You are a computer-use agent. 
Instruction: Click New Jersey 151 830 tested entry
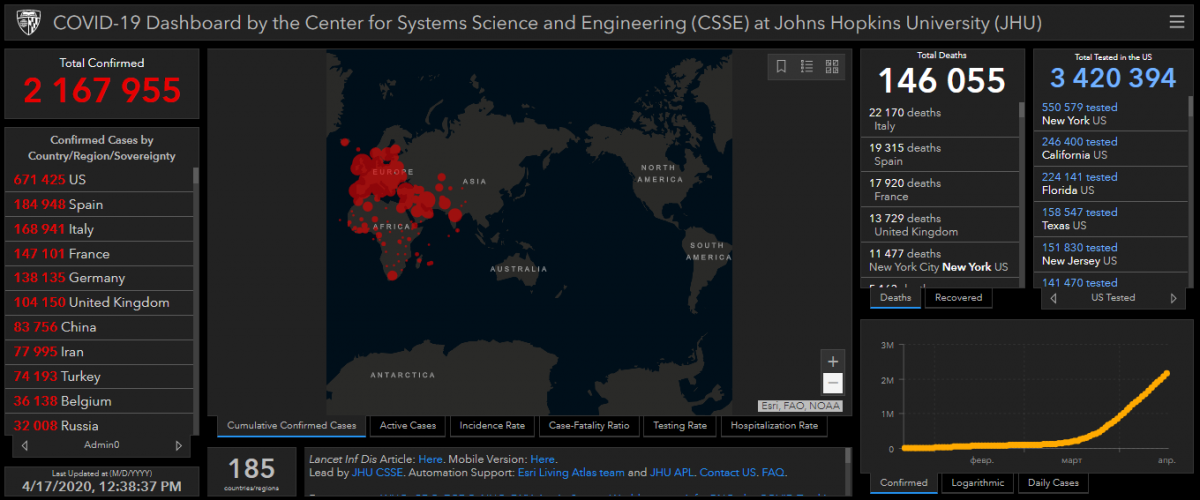click(x=1111, y=254)
